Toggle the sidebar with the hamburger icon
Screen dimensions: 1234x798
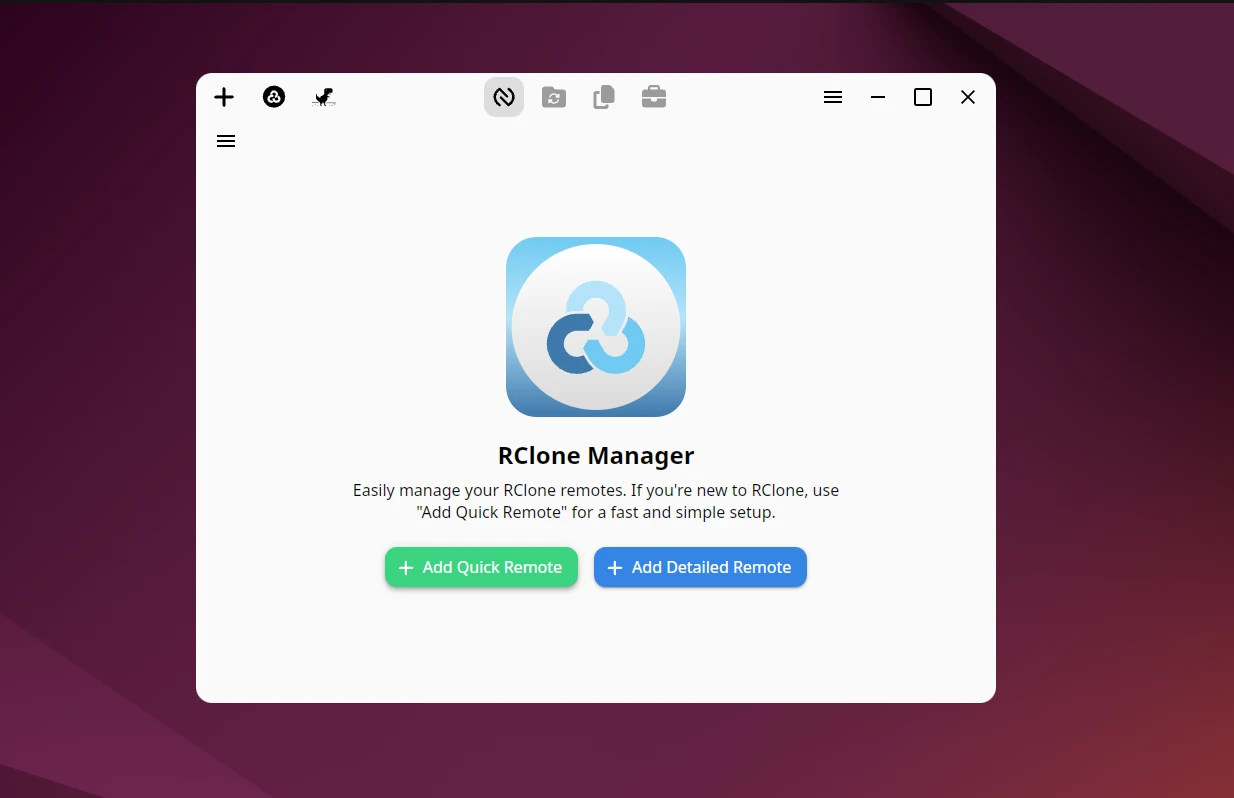(x=226, y=141)
